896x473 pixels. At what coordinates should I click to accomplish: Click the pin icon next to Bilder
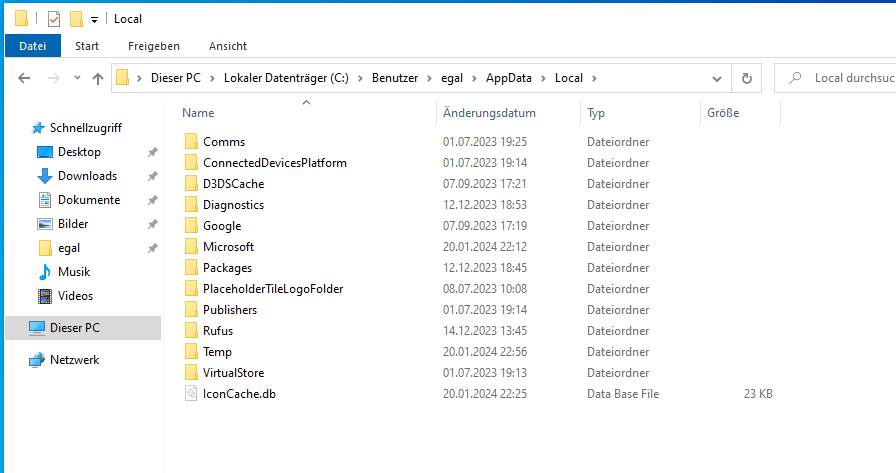153,224
